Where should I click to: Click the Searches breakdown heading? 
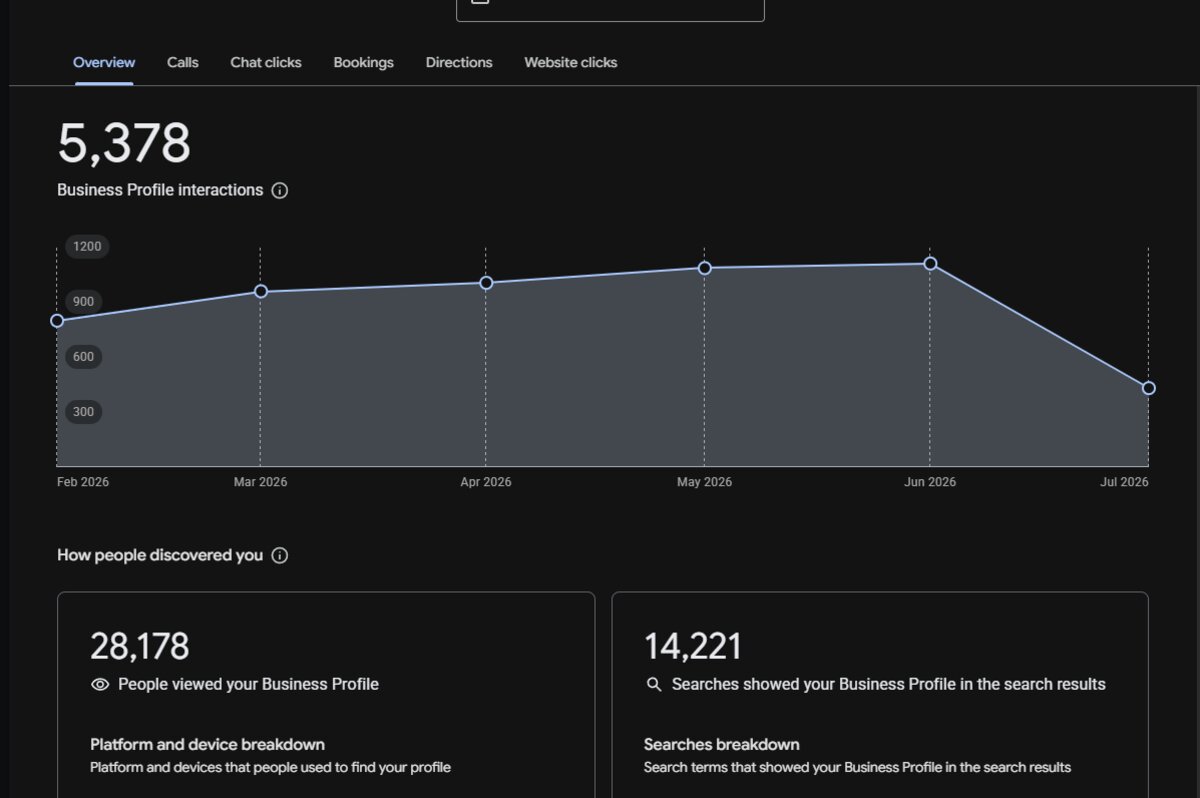722,744
